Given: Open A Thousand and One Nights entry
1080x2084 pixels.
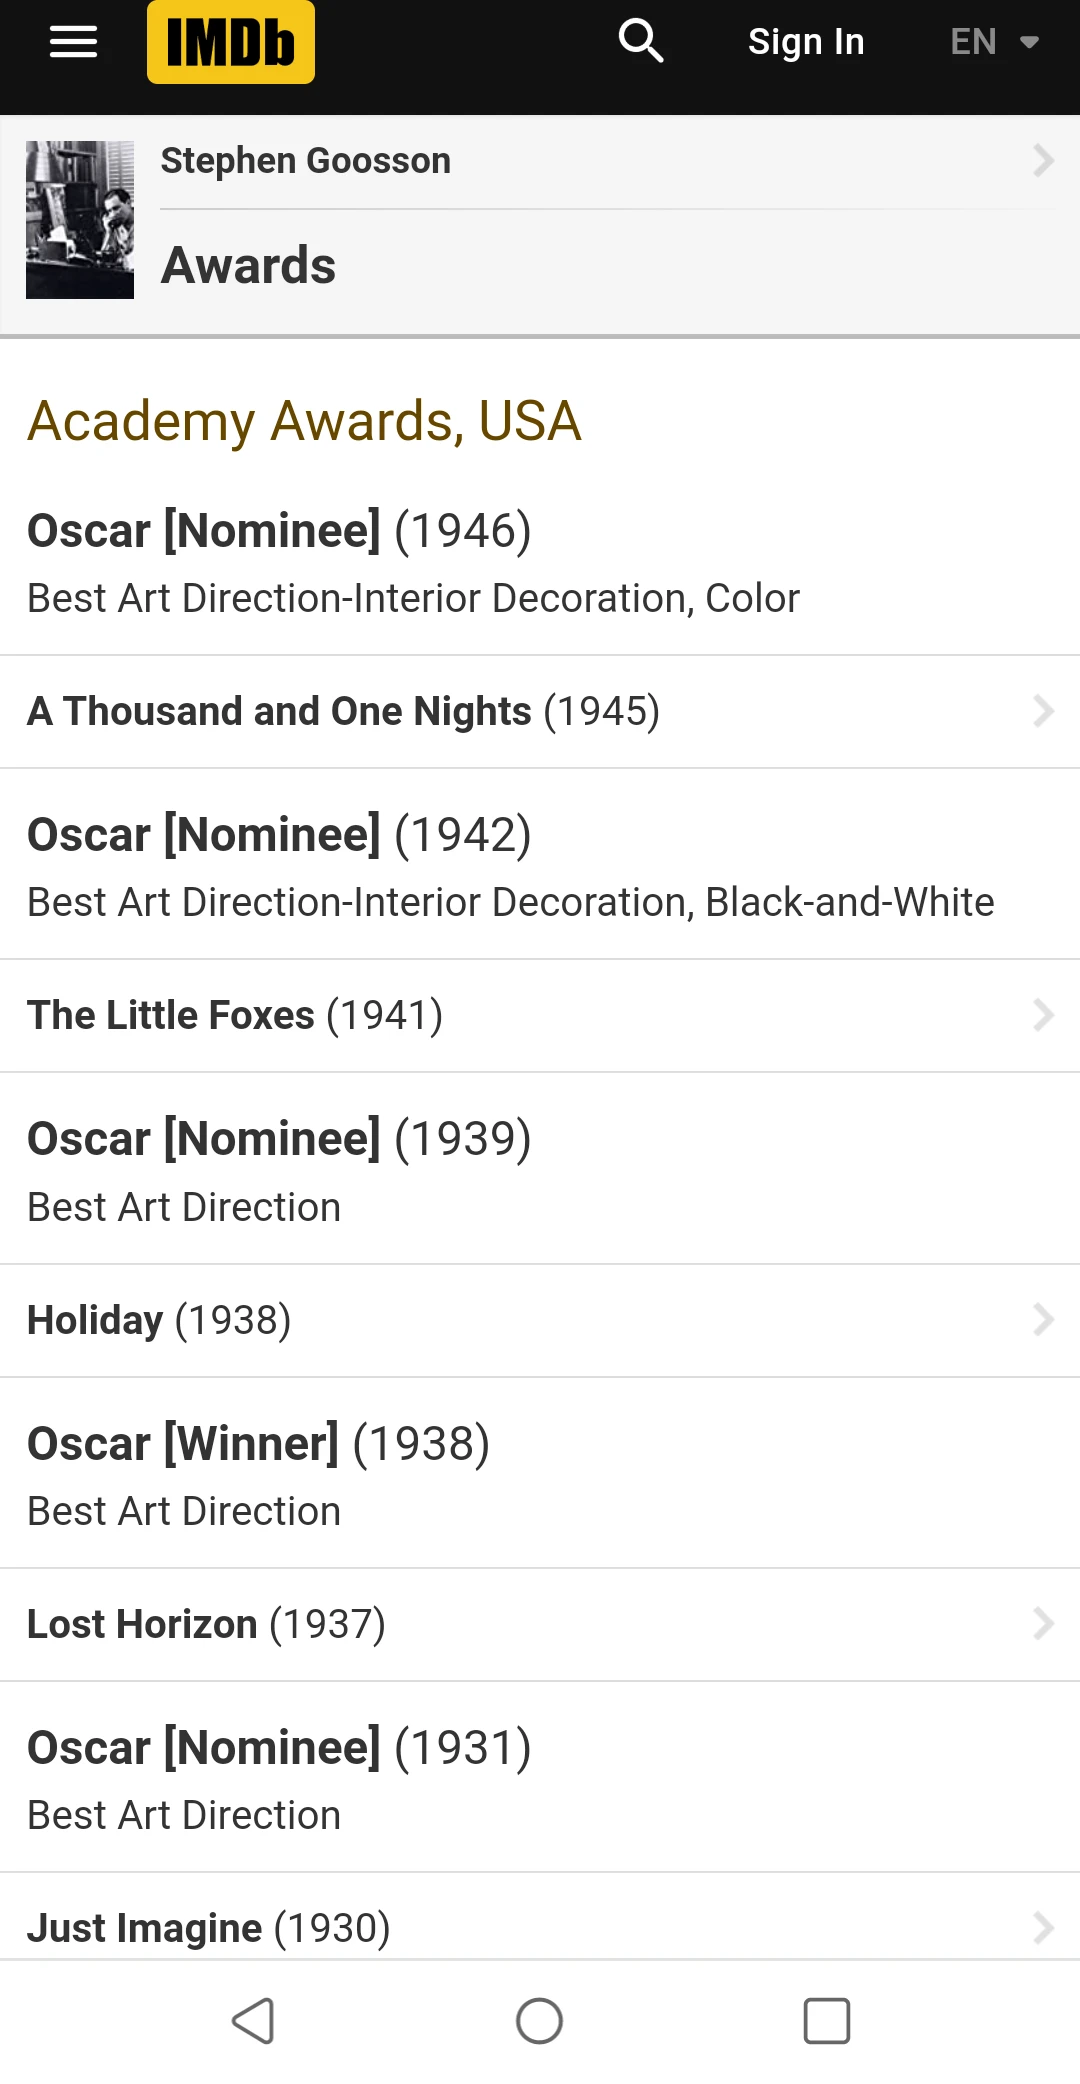Looking at the screenshot, I should (x=343, y=712).
